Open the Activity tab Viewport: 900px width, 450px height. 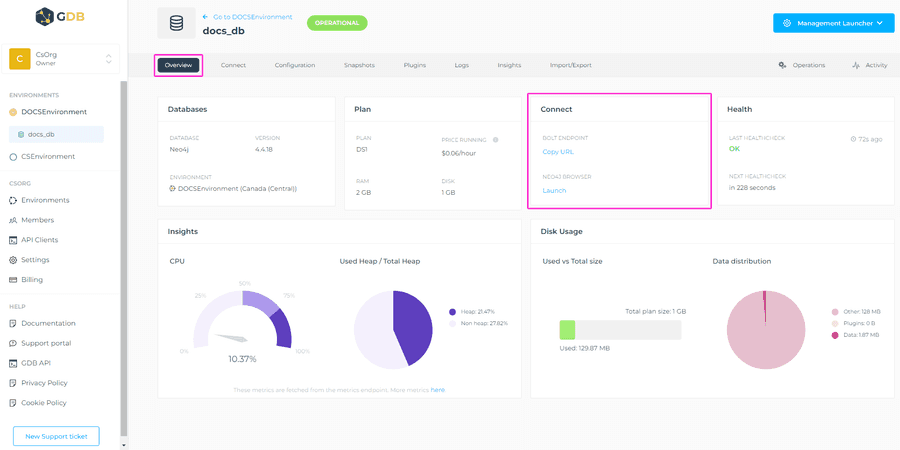(876, 65)
